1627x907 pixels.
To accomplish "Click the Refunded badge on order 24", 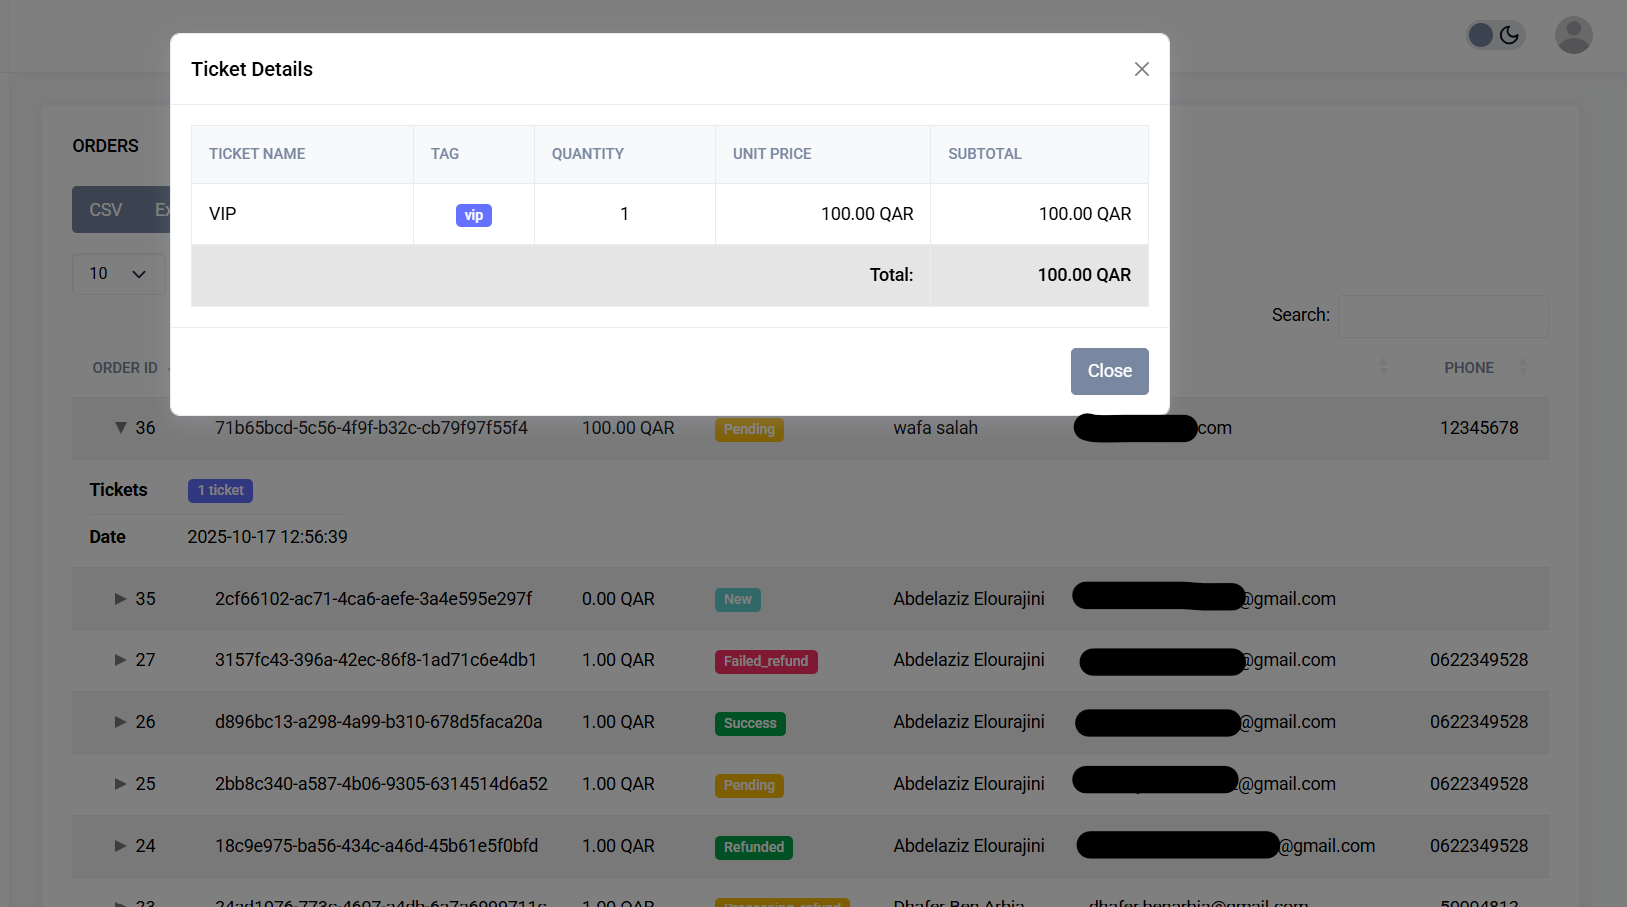I will (x=753, y=847).
